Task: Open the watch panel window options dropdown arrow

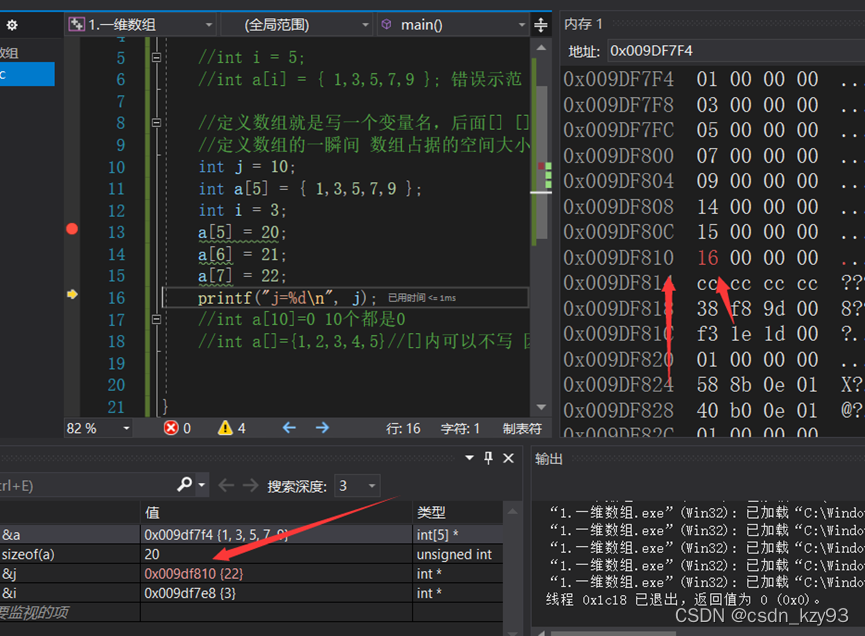Action: coord(469,458)
